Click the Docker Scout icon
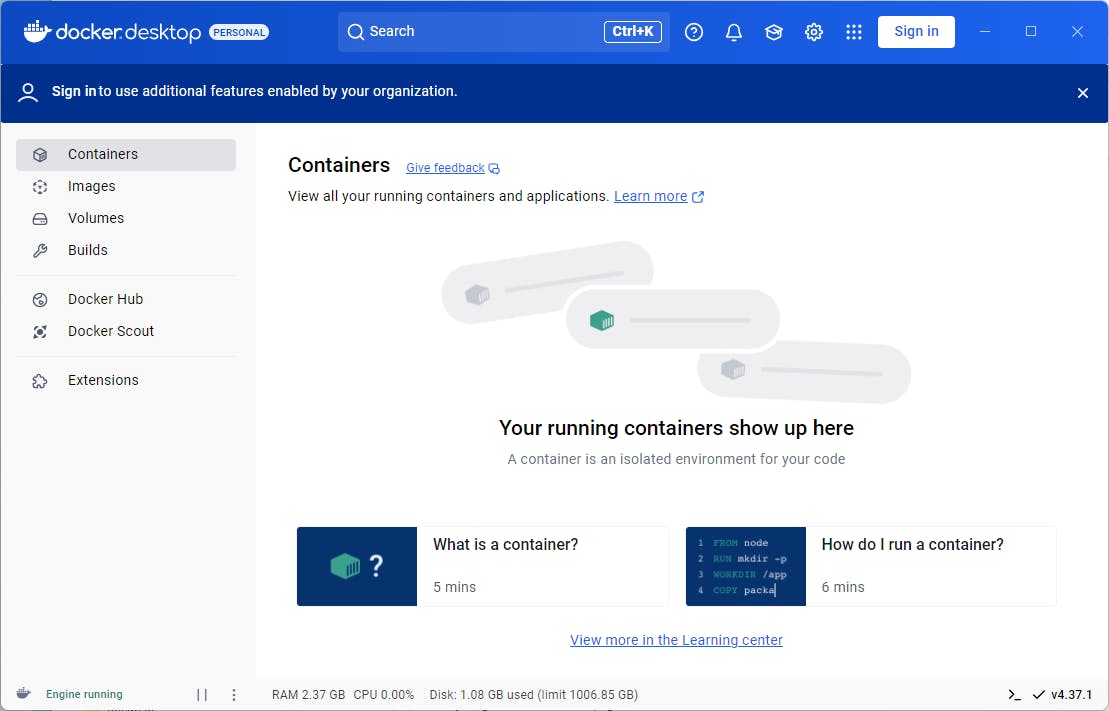 pos(40,332)
